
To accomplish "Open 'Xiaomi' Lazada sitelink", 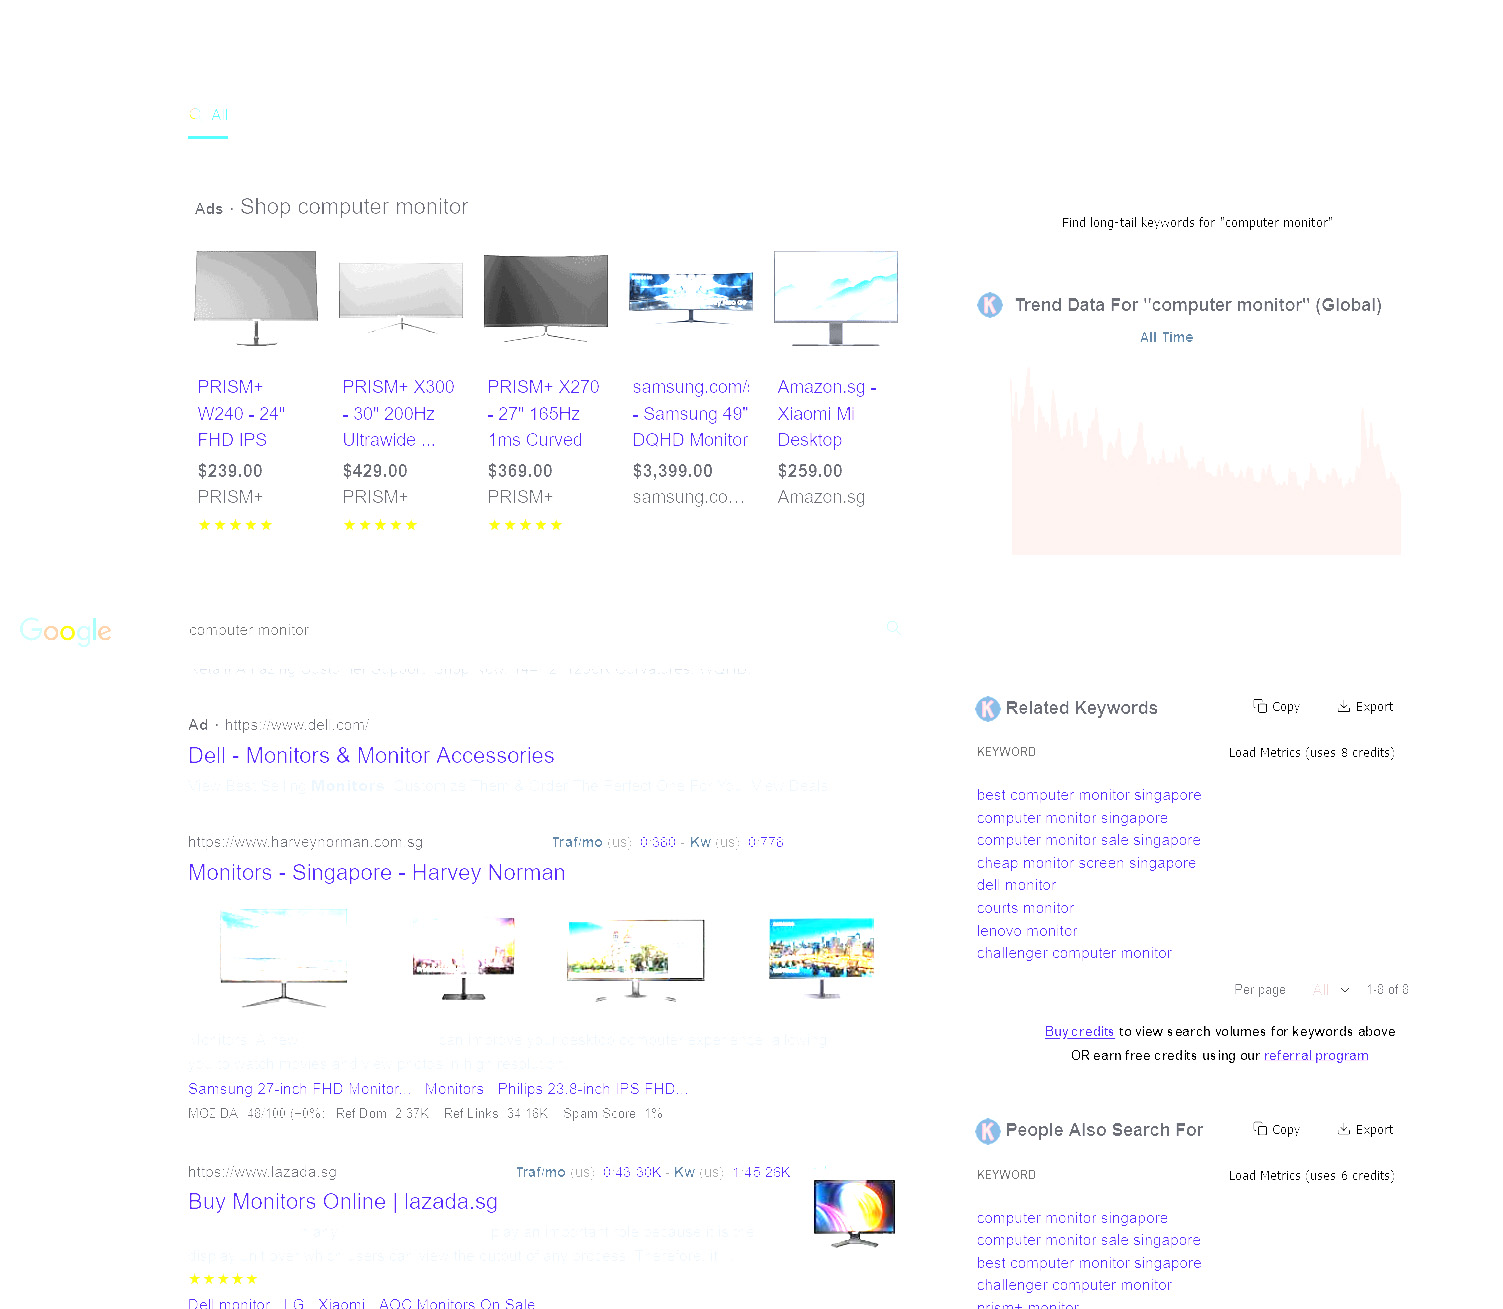I will point(342,1304).
